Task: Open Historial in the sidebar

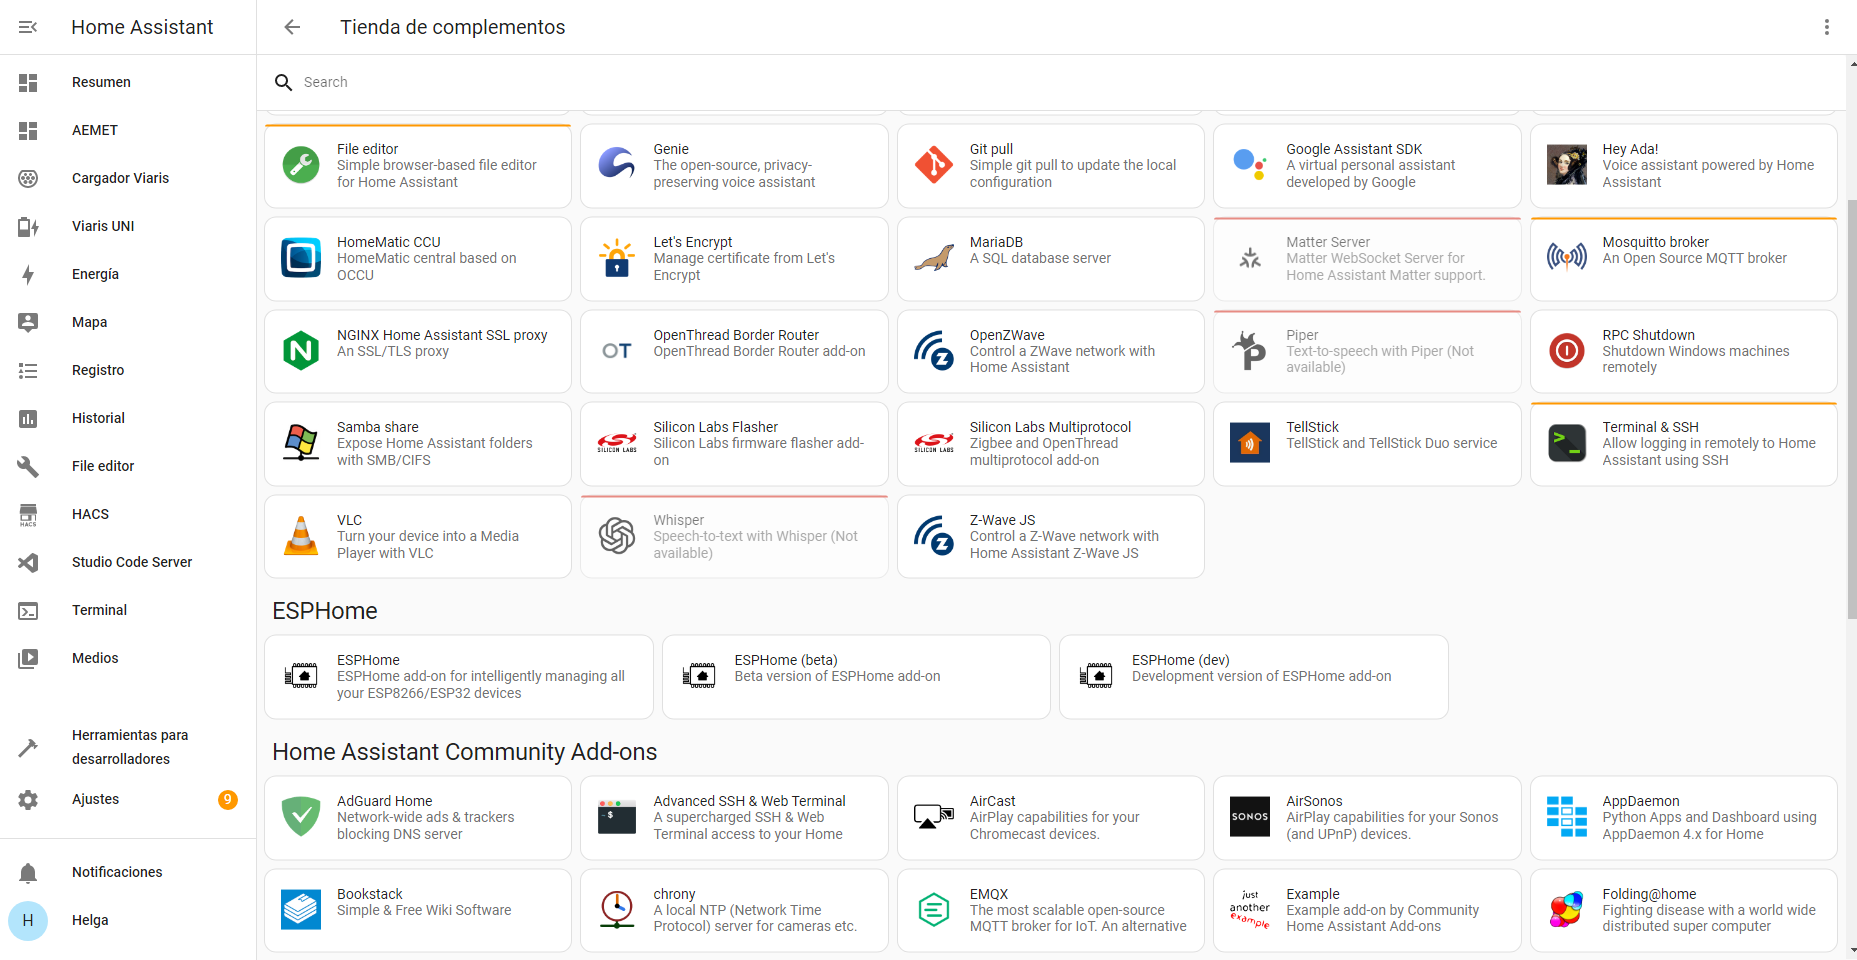Action: pos(128,418)
